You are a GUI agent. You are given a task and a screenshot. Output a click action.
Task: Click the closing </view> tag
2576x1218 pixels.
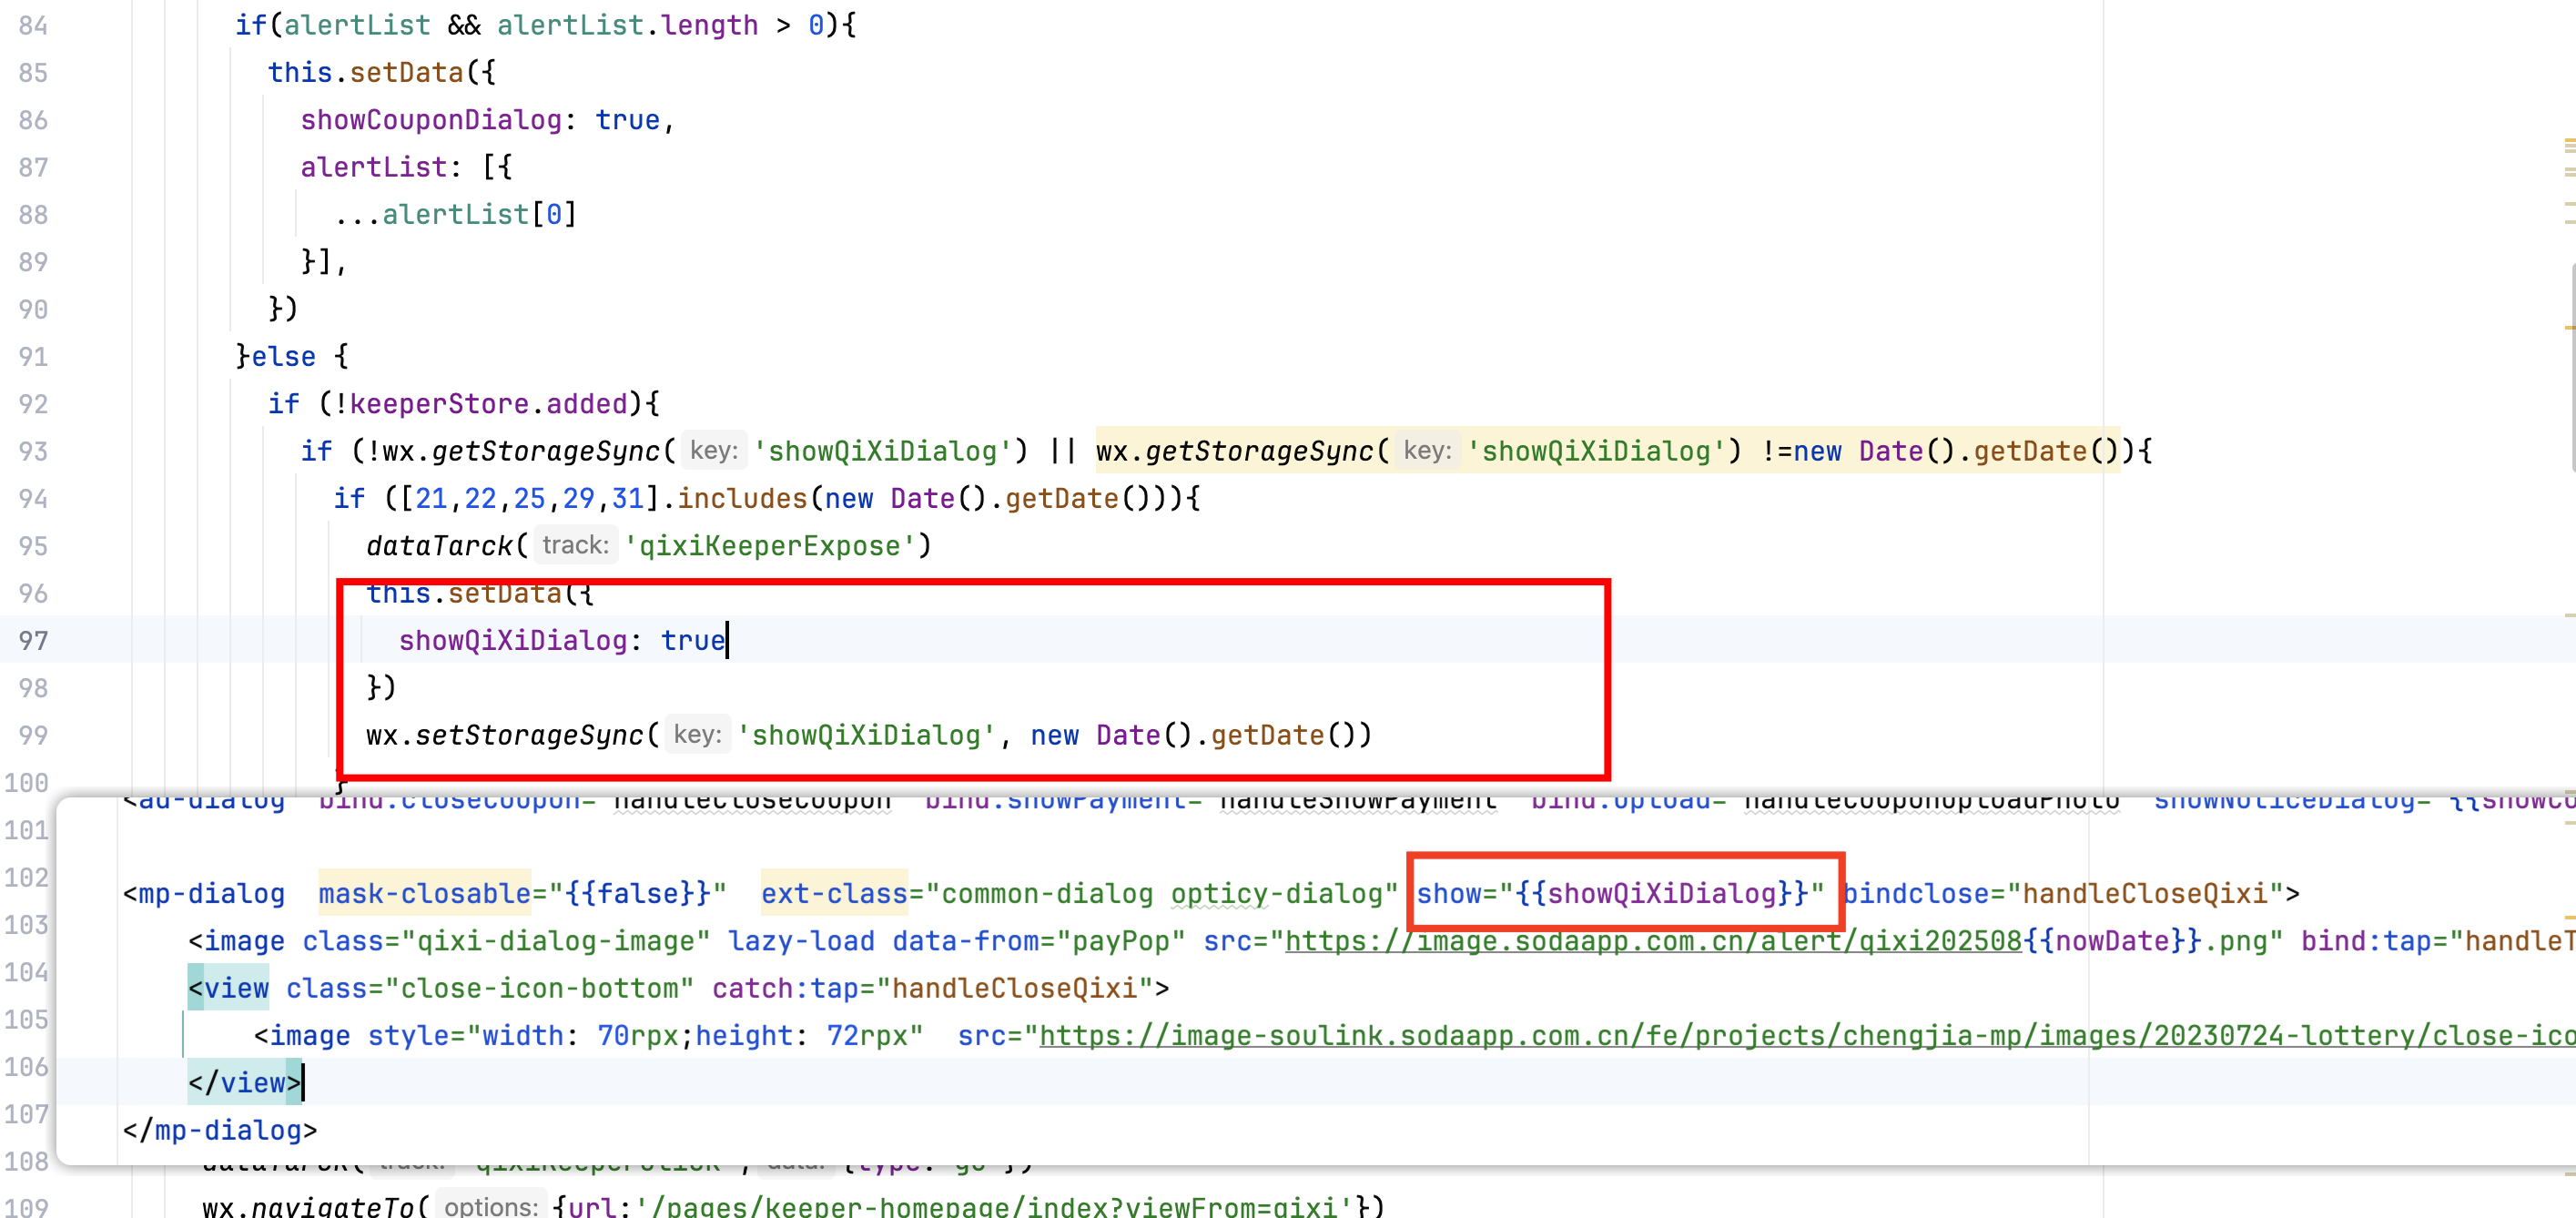tap(245, 1083)
